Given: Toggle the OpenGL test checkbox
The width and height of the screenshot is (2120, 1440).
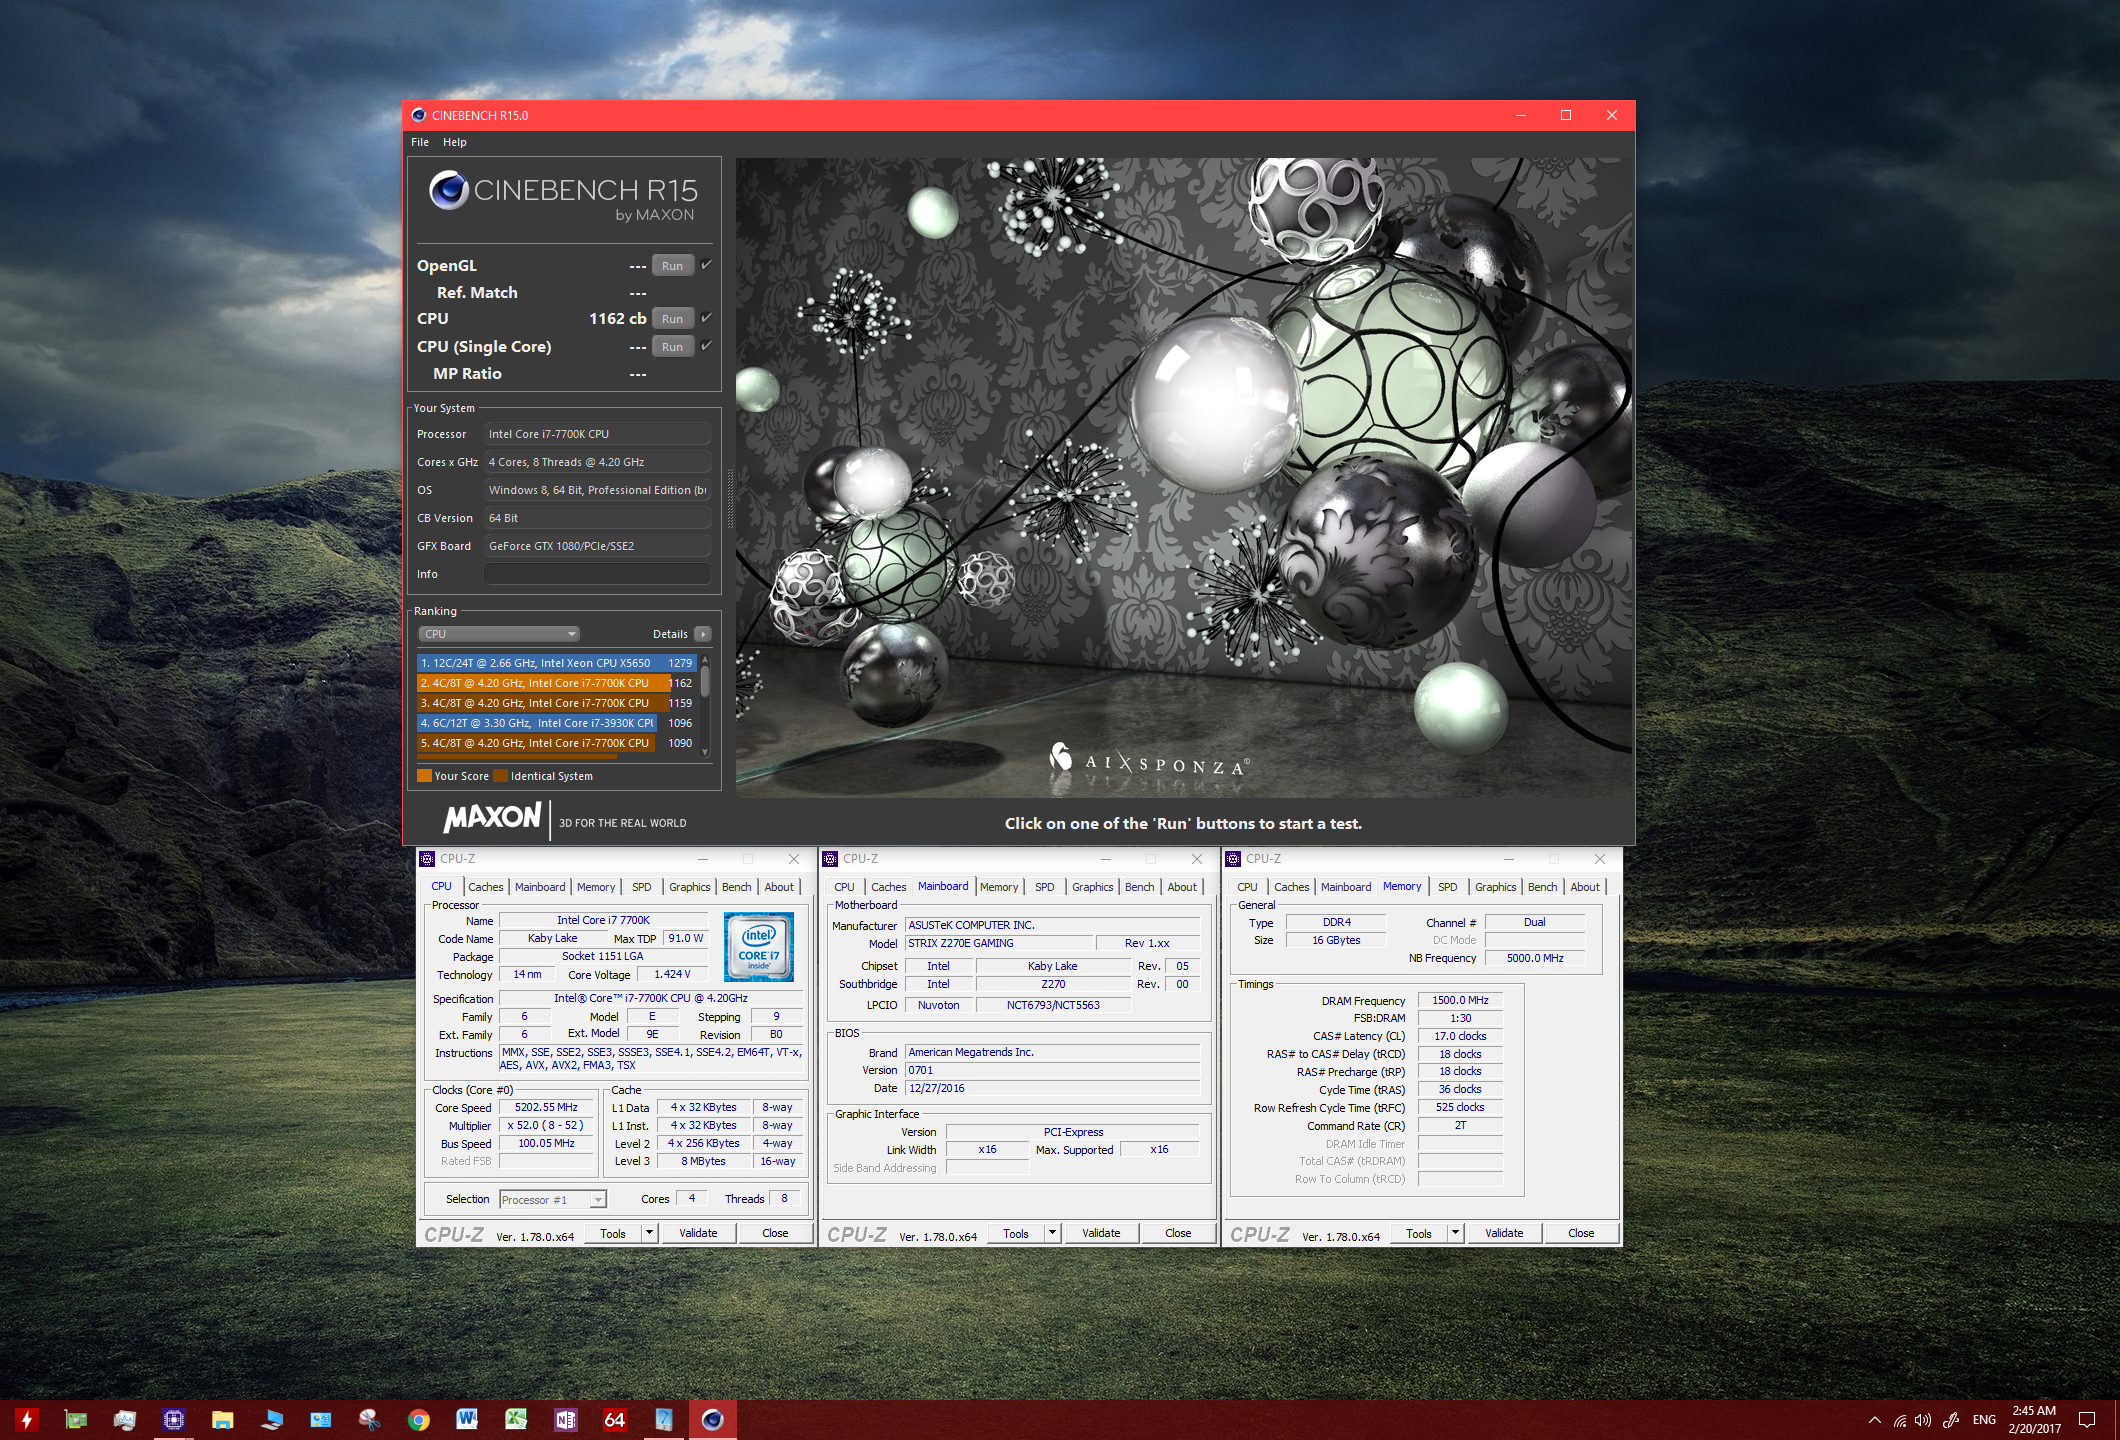Looking at the screenshot, I should 706,265.
